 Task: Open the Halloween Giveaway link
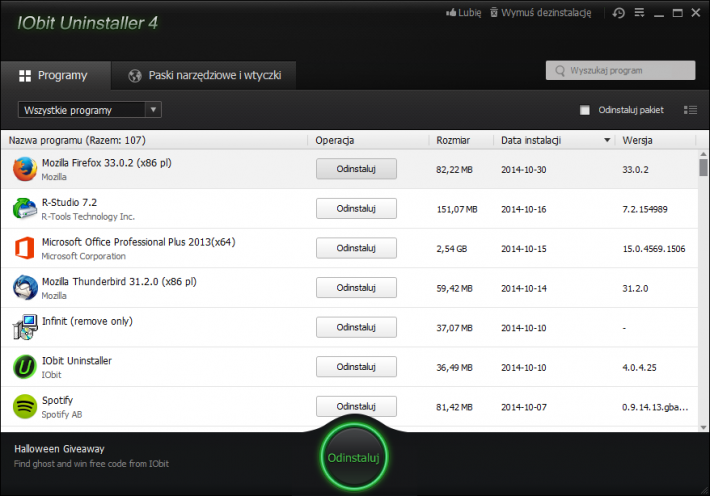point(59,449)
